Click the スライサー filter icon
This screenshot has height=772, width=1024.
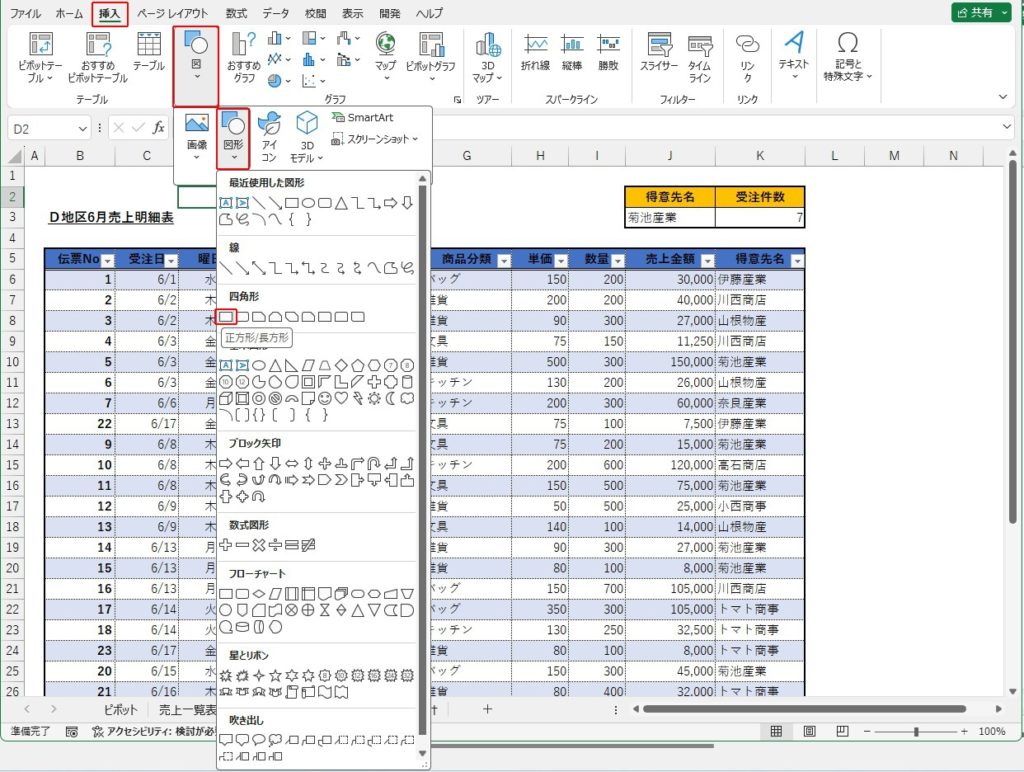660,54
